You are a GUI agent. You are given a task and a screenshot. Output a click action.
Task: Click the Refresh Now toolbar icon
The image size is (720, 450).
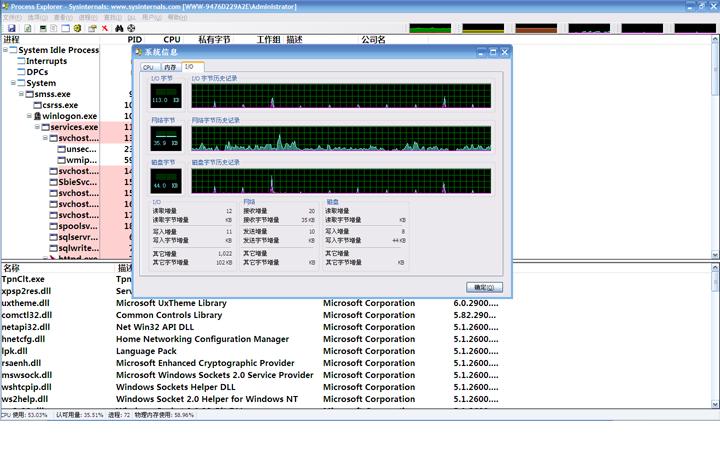point(28,28)
